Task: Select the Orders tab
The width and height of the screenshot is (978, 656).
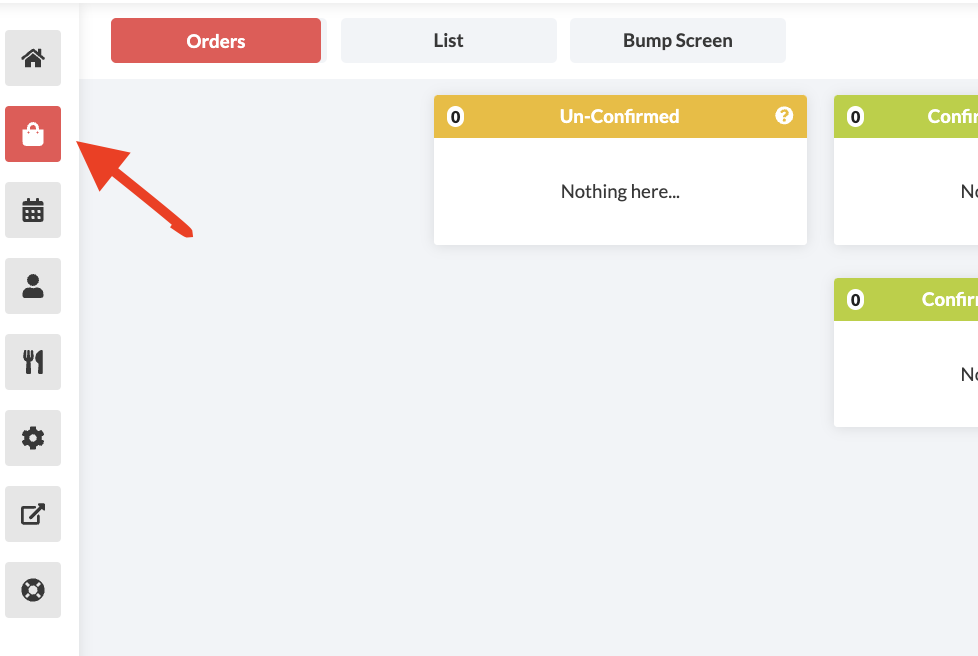Action: (216, 41)
